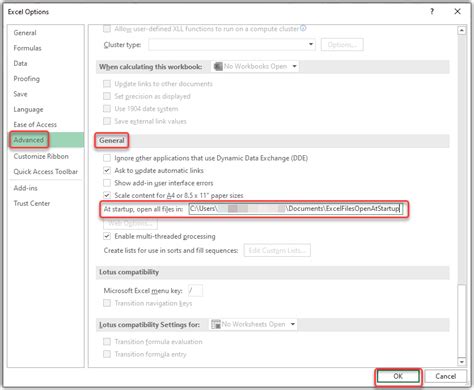This screenshot has width=474, height=390.
Task: Toggle Set precision as displayed
Action: (x=107, y=96)
